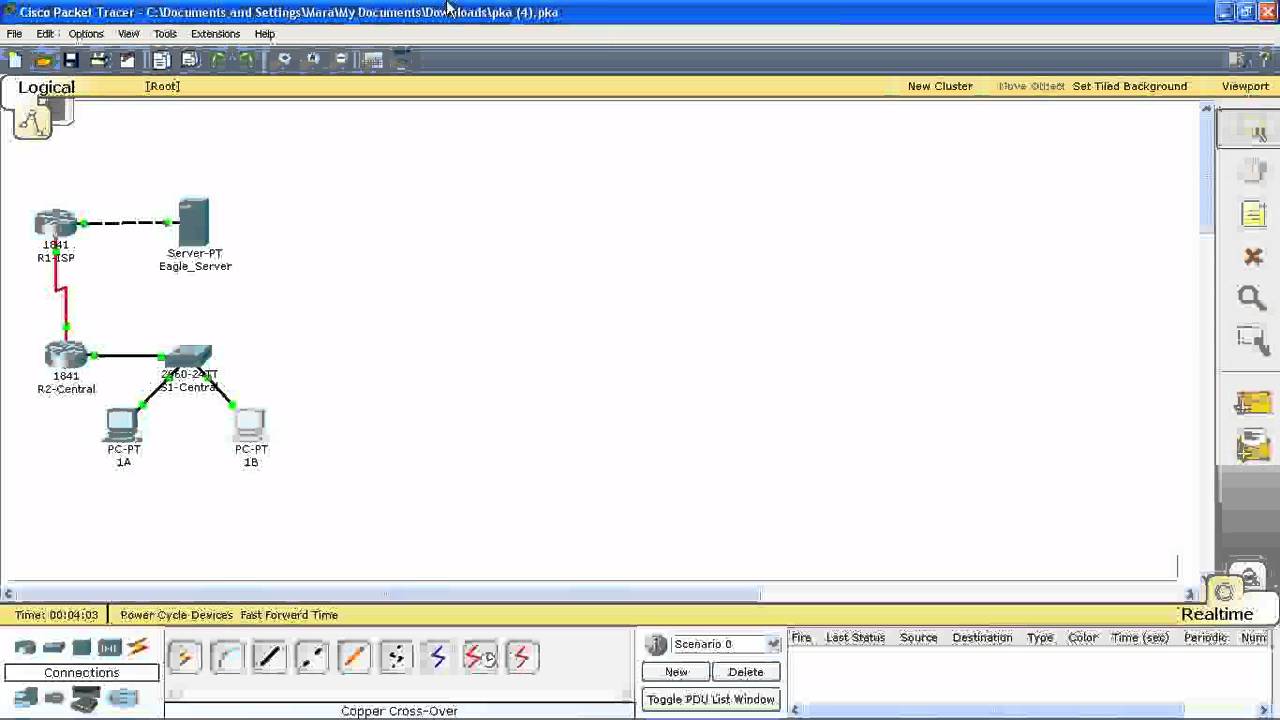Select the red X Delete tool
This screenshot has width=1280, height=720.
click(x=1253, y=257)
